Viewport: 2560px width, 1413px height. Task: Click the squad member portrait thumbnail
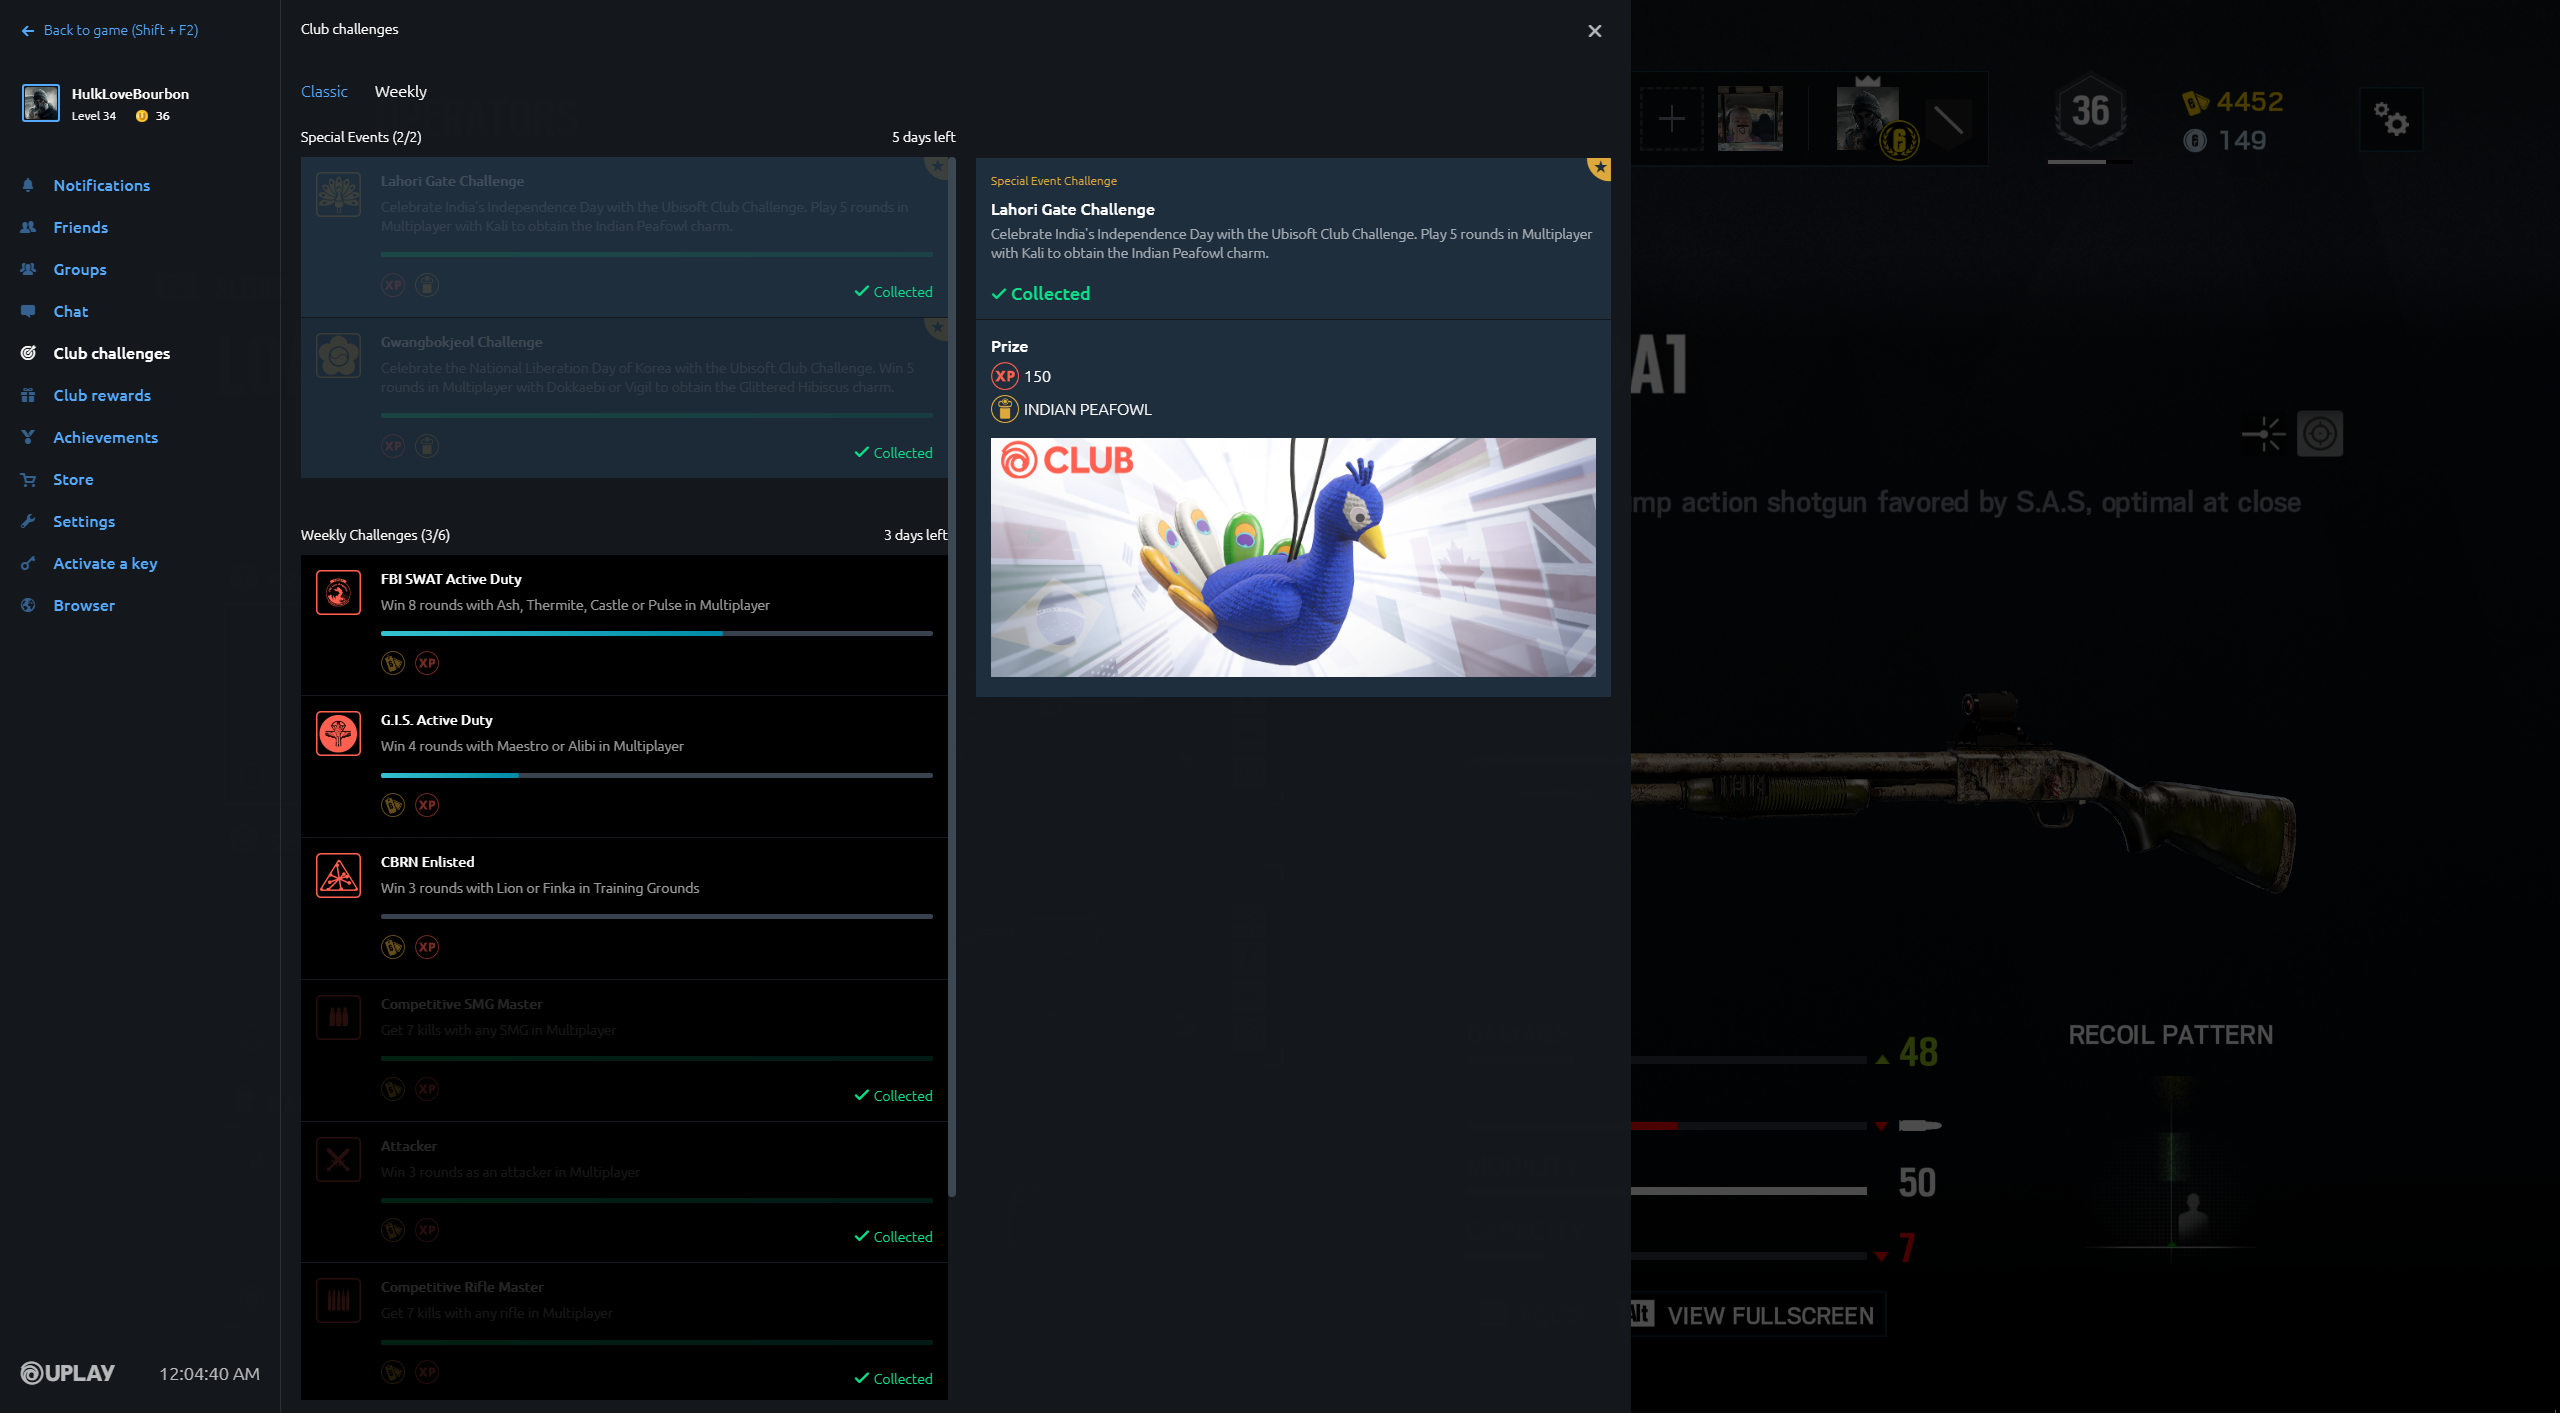tap(1750, 119)
